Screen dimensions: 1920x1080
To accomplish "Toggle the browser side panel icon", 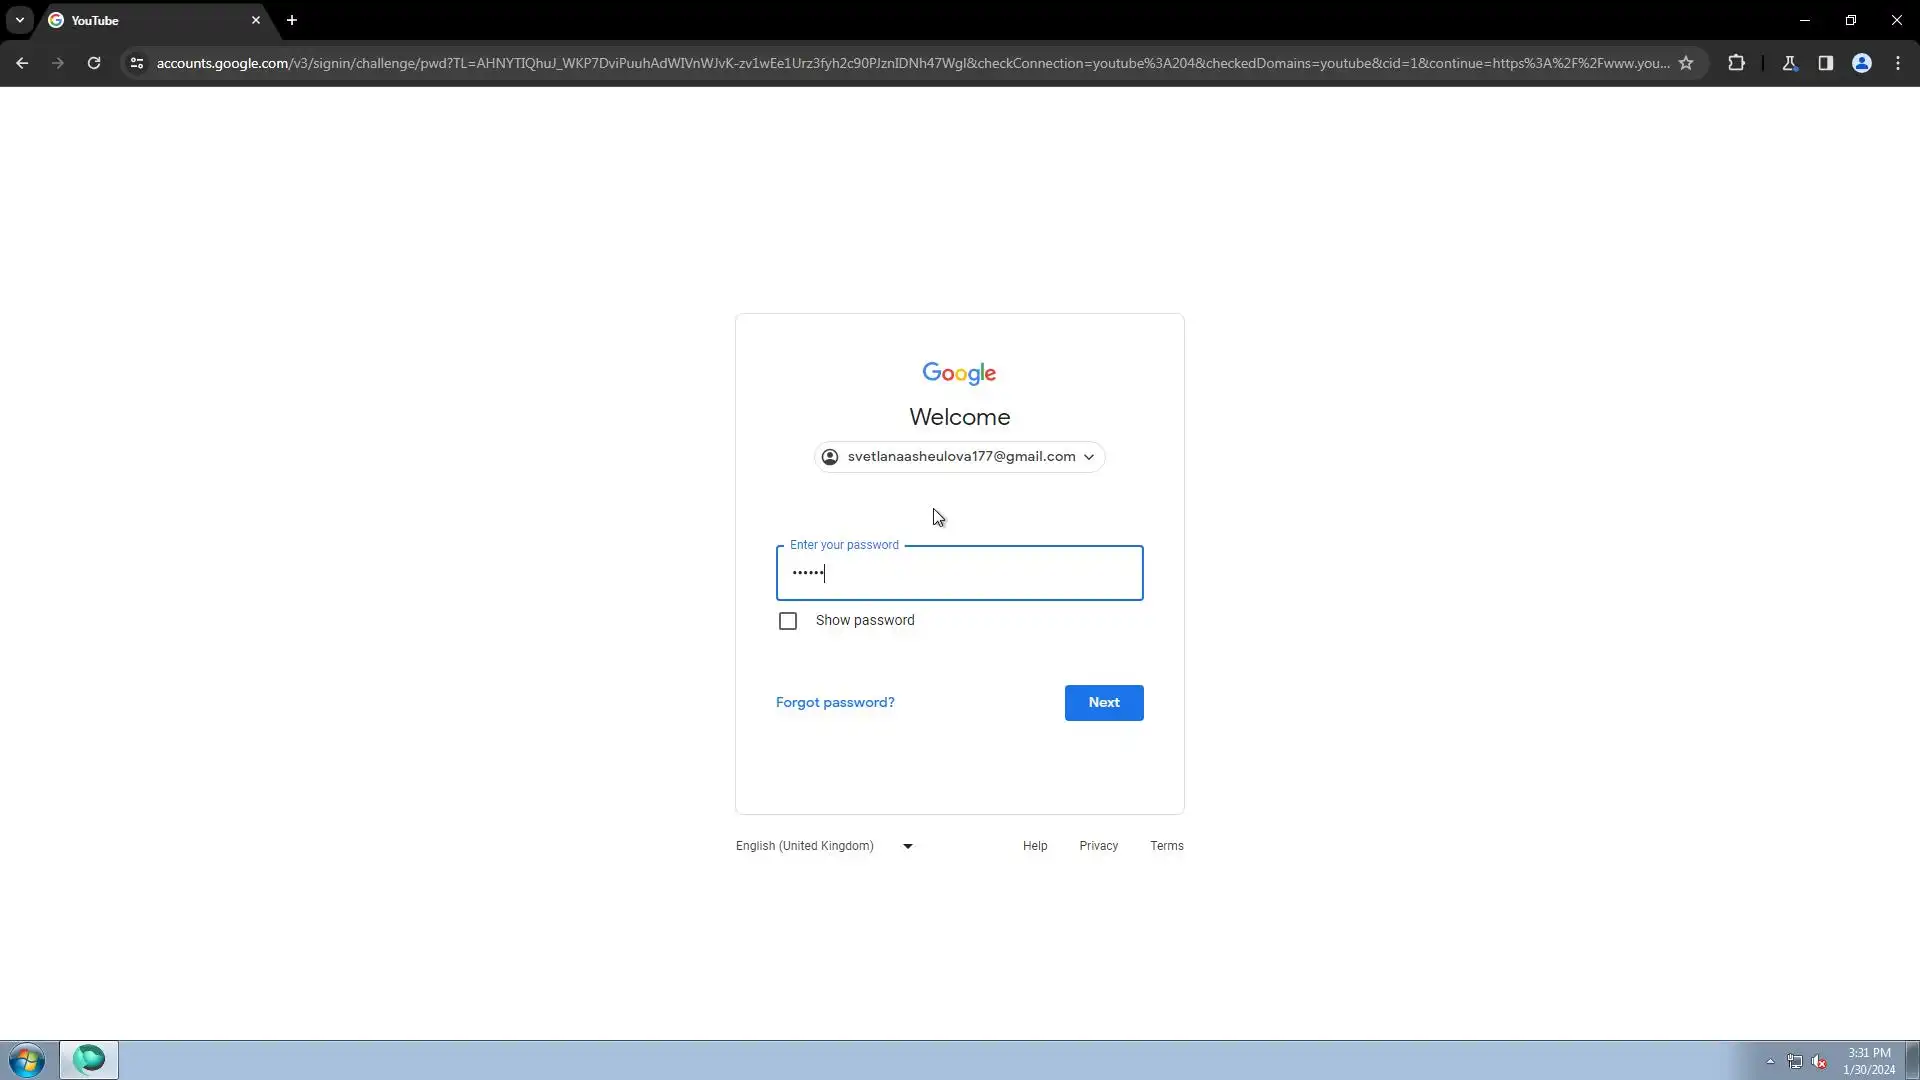I will (x=1826, y=63).
